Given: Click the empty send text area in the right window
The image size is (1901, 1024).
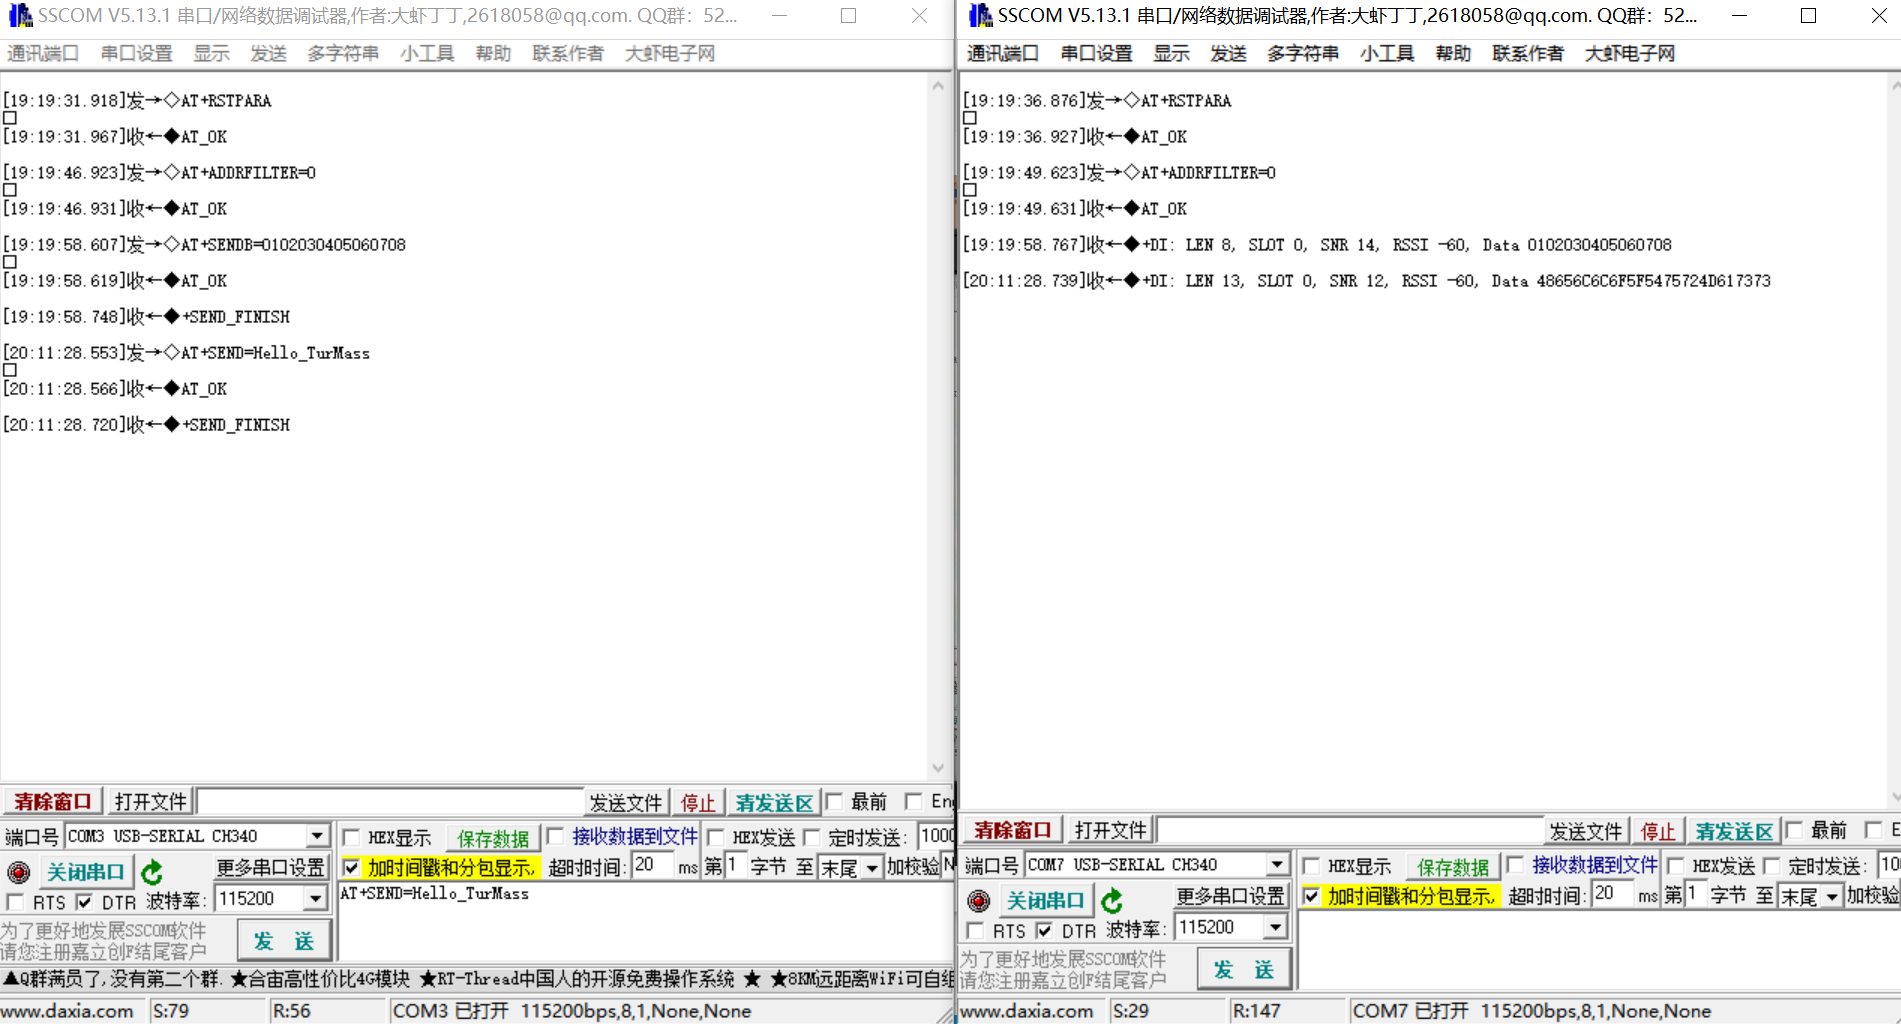Looking at the screenshot, I should [x=1598, y=951].
